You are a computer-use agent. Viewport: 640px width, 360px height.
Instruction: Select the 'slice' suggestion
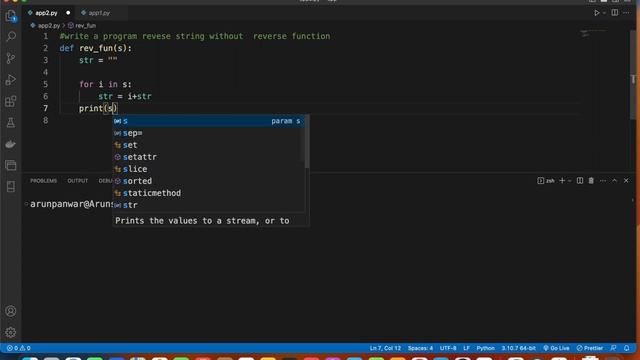point(209,169)
